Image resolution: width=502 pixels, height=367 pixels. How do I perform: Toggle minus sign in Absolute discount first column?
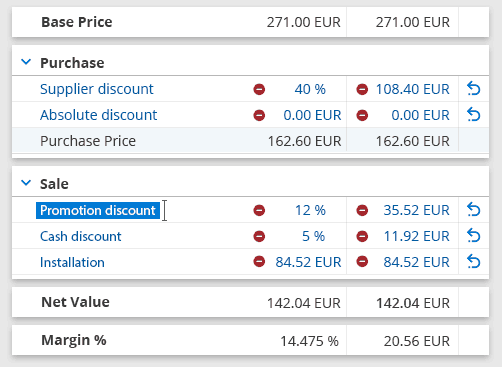tap(259, 115)
